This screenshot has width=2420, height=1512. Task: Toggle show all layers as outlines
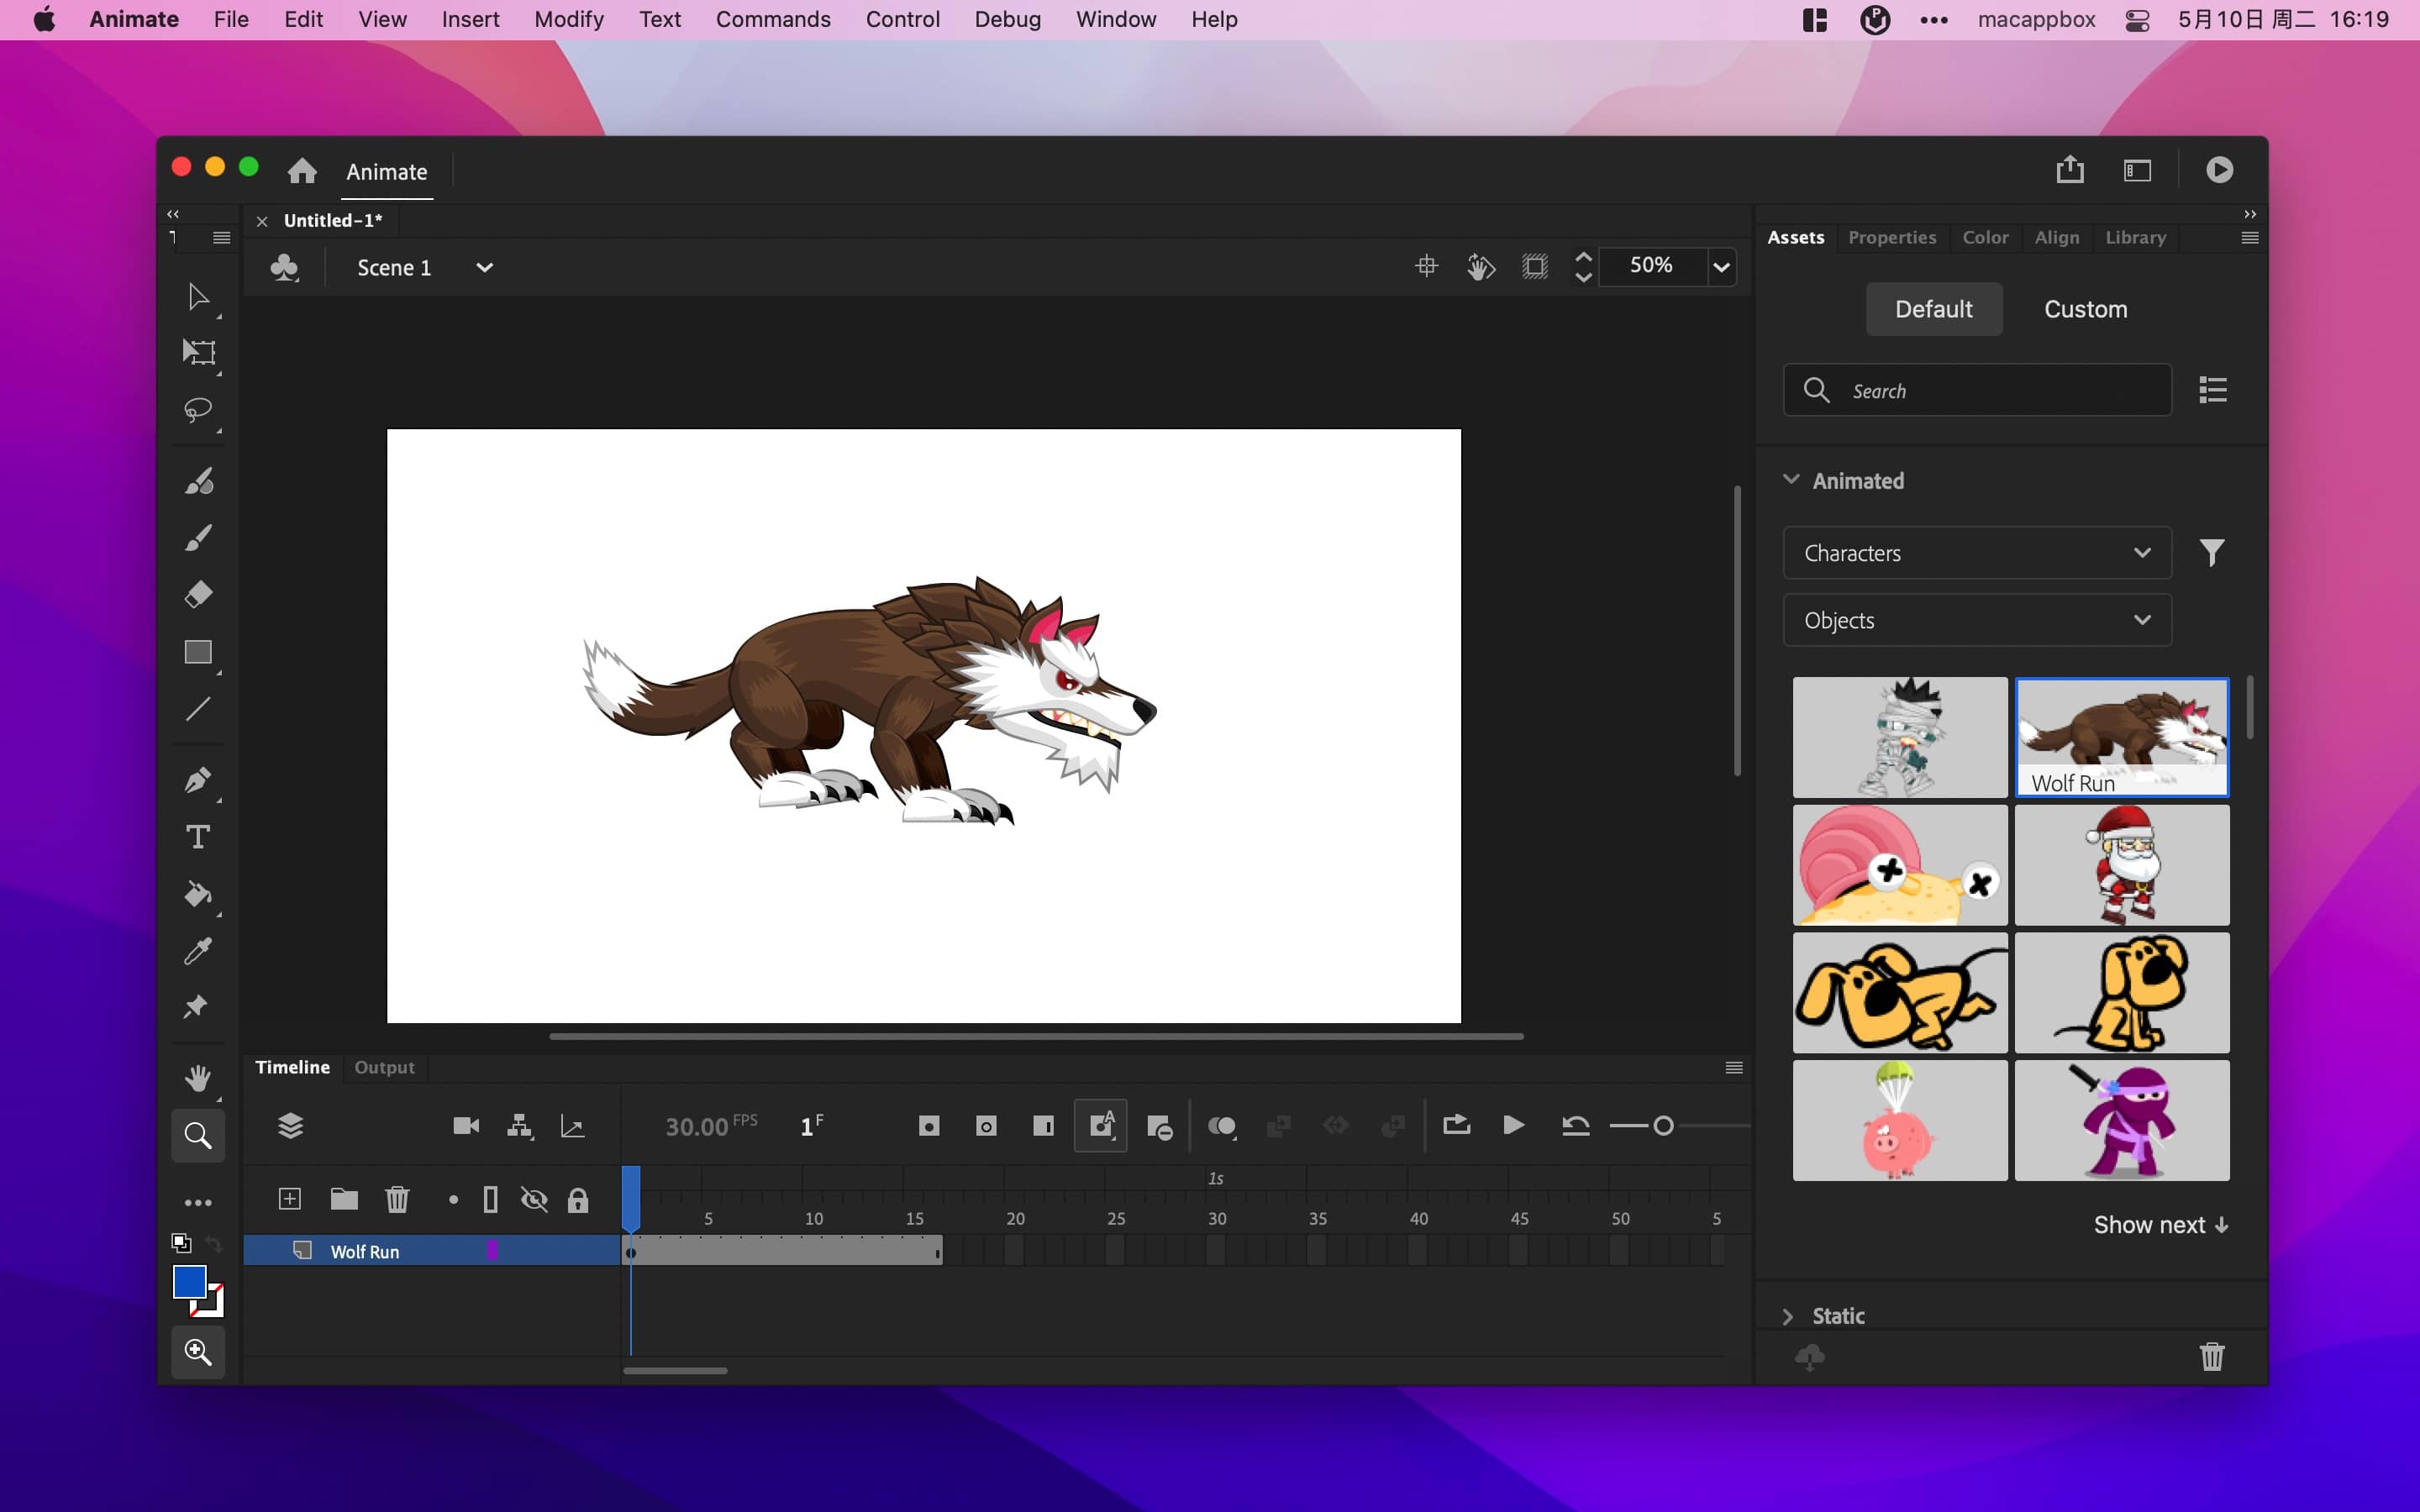point(490,1200)
